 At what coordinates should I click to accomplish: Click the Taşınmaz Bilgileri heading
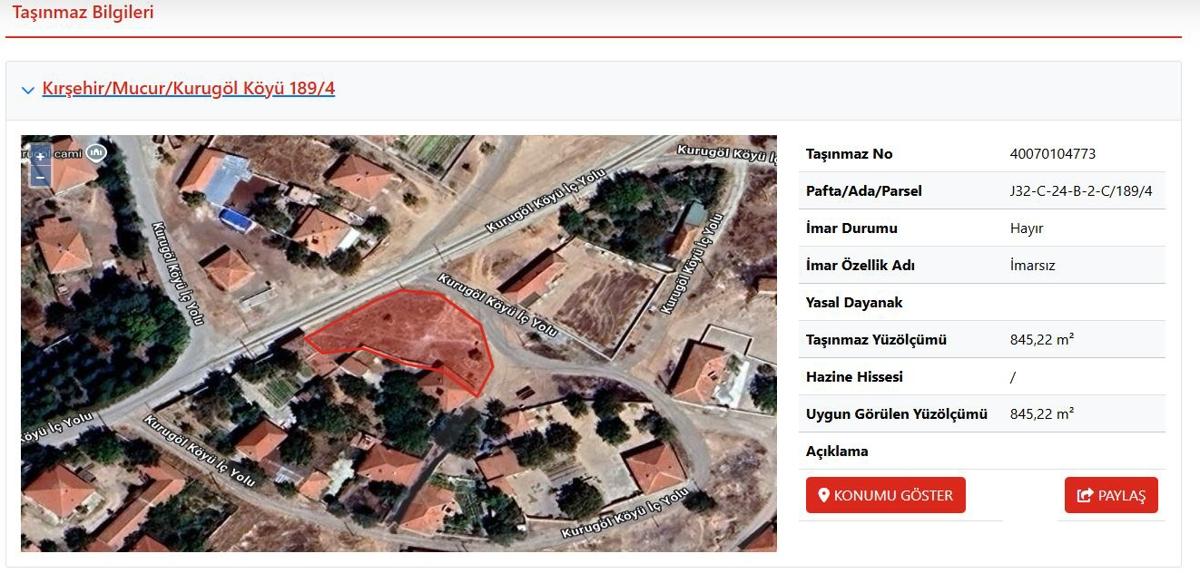[83, 13]
